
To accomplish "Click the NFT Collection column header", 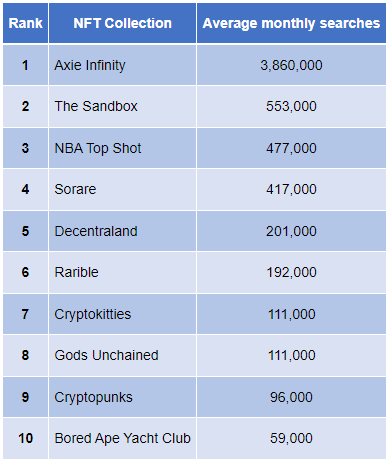I will point(122,23).
